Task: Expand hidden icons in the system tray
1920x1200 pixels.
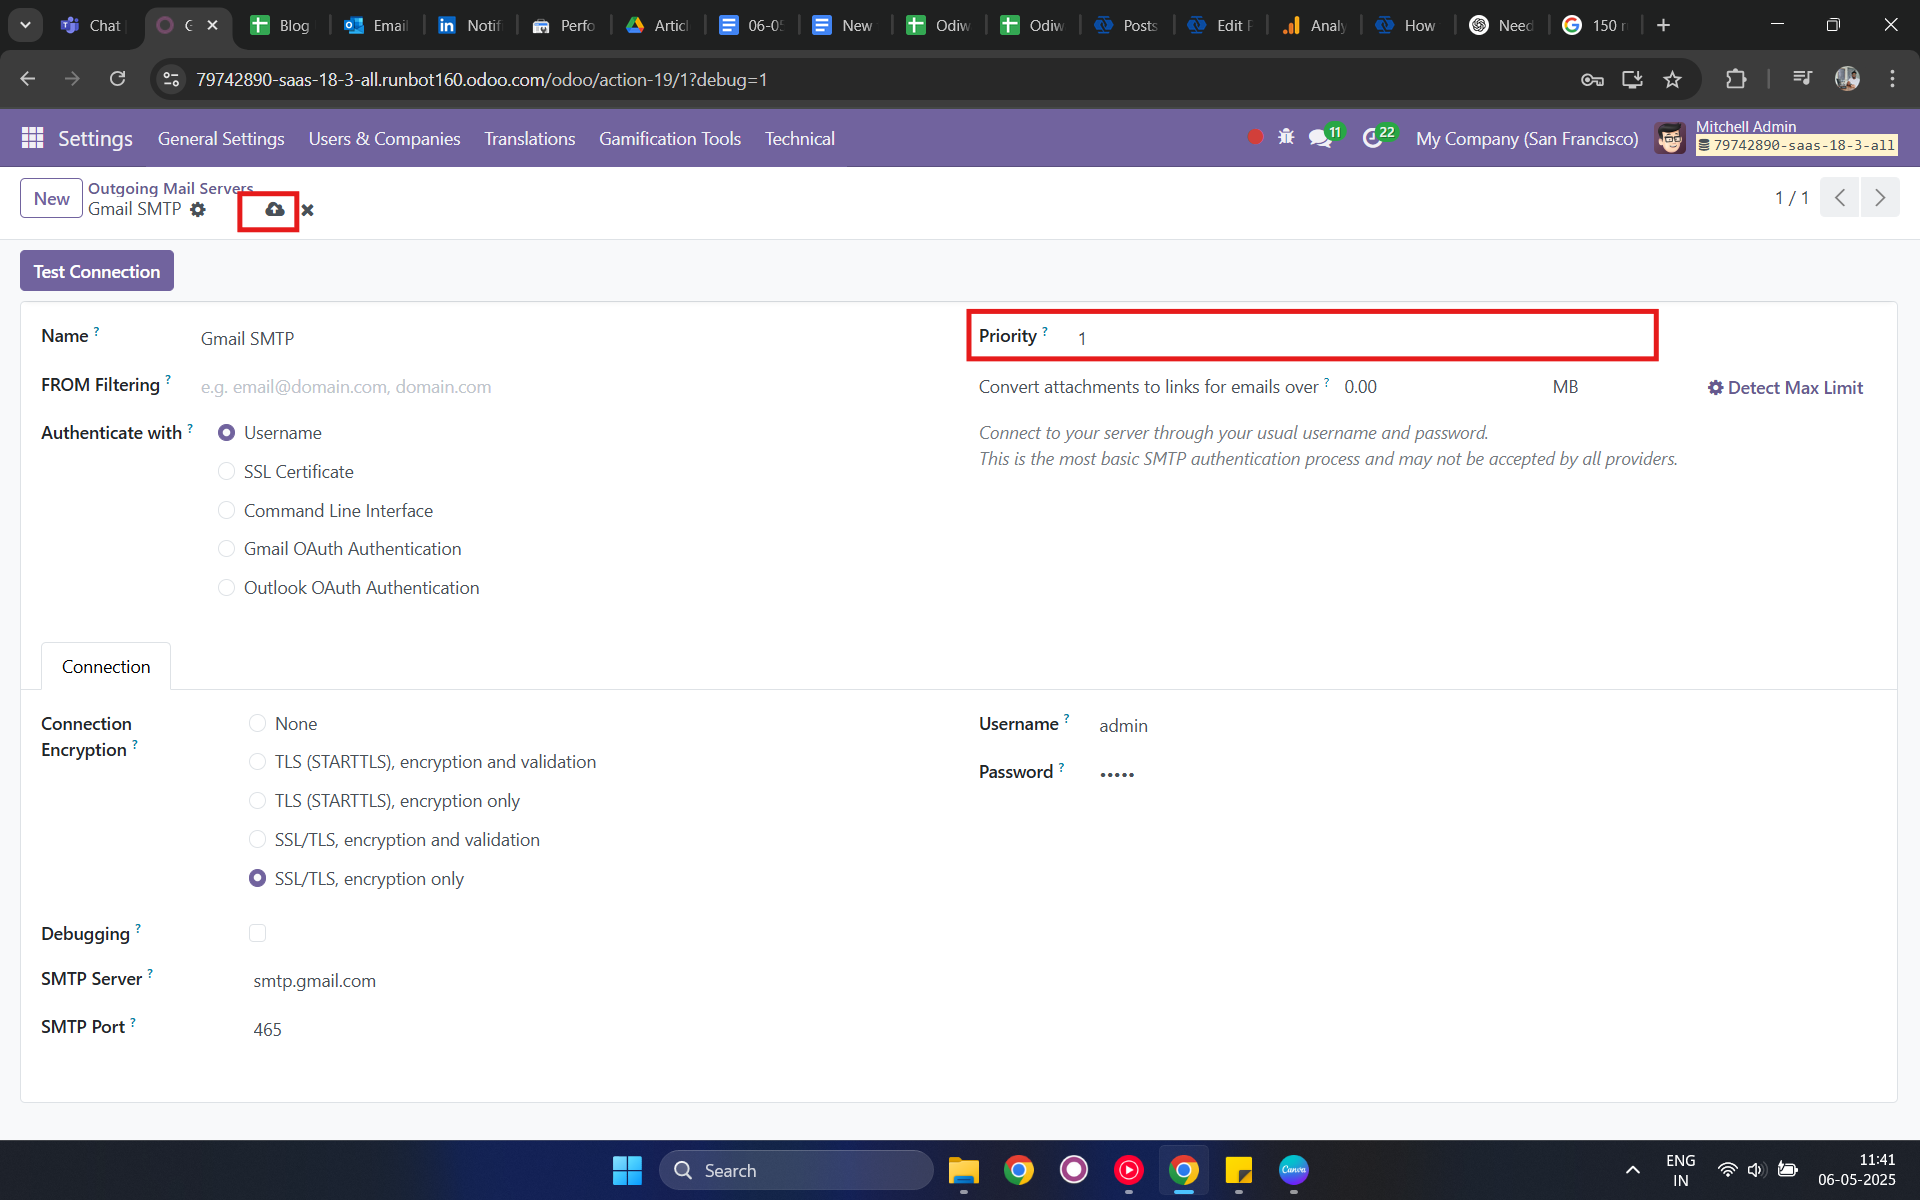Action: pos(1632,1169)
